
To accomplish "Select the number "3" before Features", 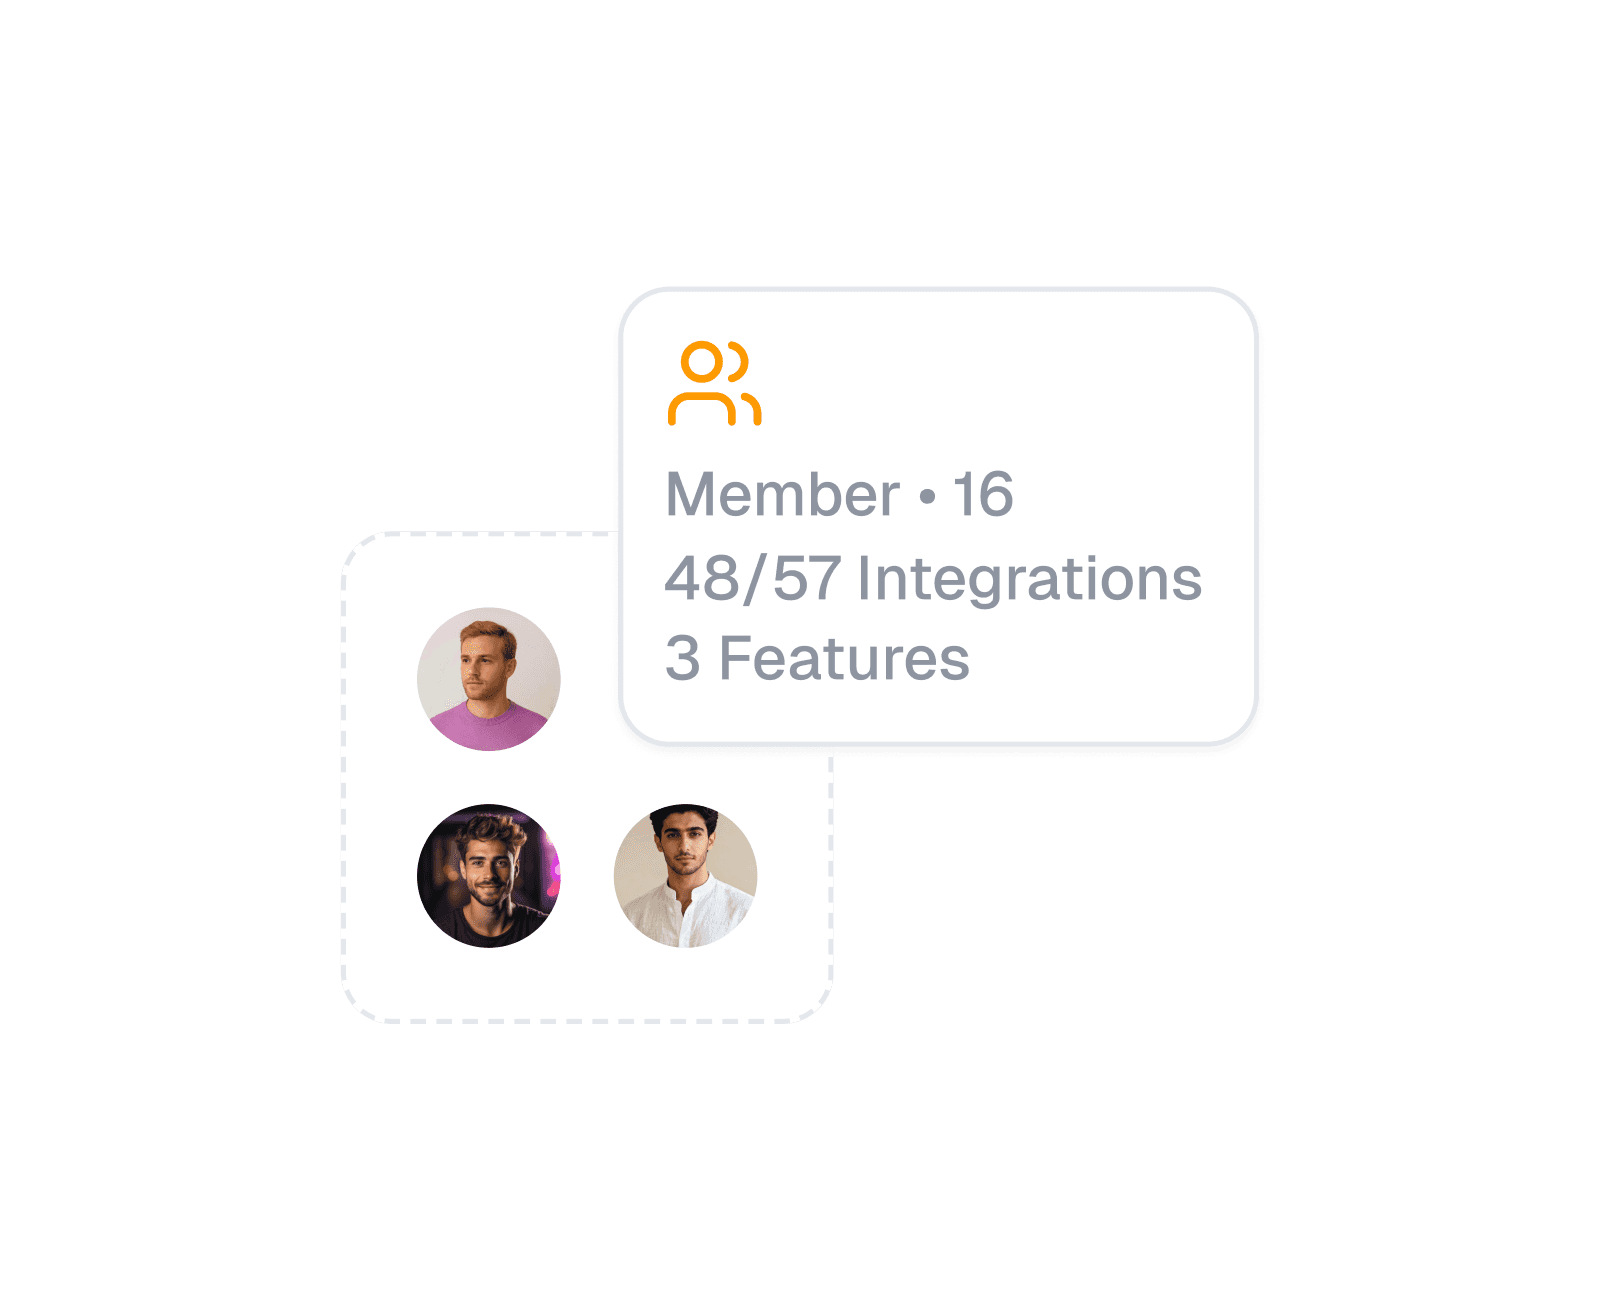I will 683,659.
